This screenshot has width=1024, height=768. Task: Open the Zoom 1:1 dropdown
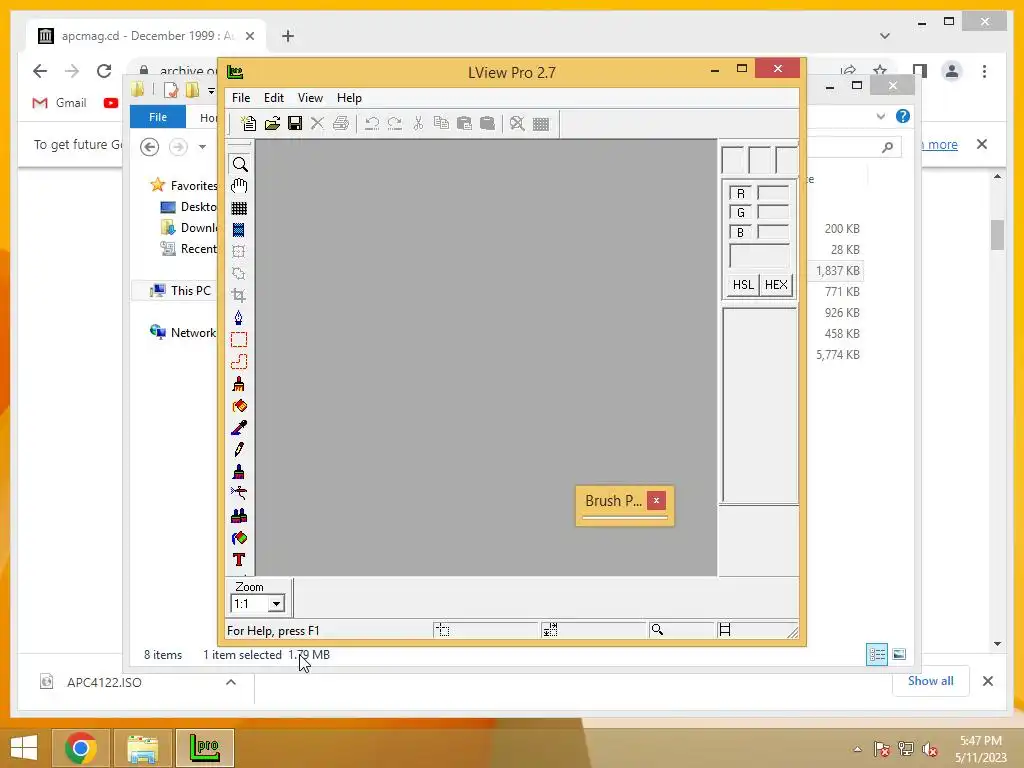pyautogui.click(x=276, y=604)
